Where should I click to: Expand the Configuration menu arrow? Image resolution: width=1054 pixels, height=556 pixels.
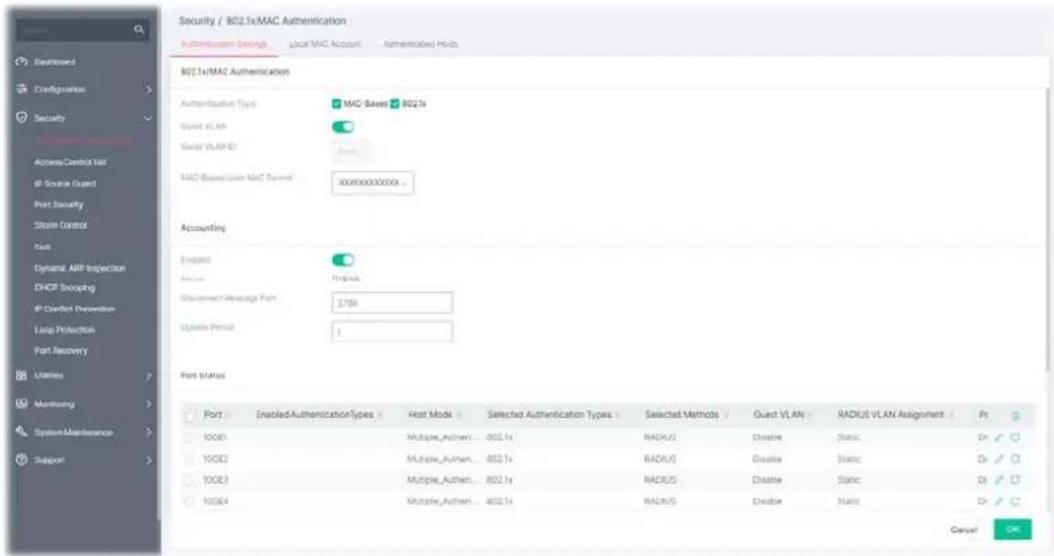pyautogui.click(x=149, y=89)
